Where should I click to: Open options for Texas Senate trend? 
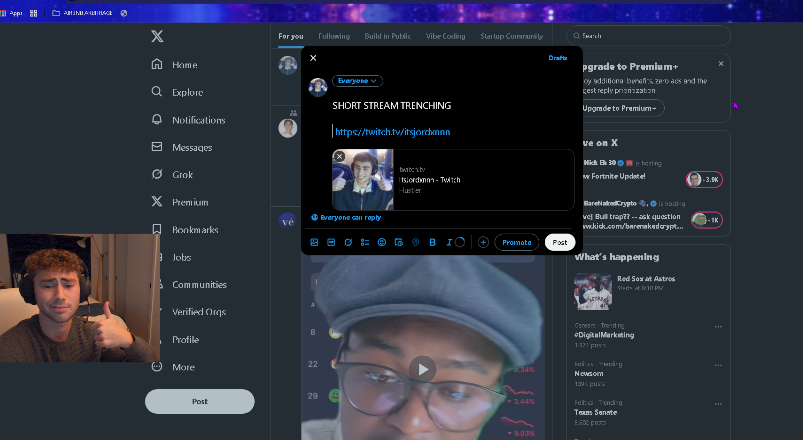pos(718,404)
